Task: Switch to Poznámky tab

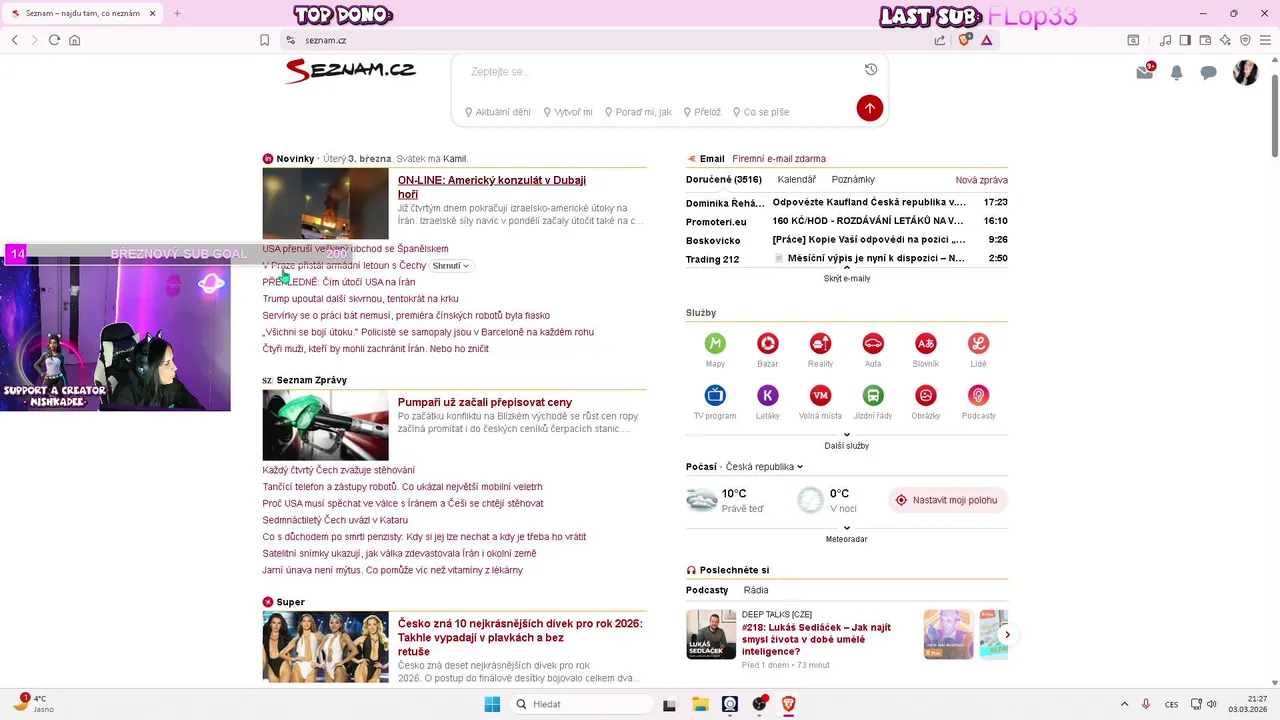Action: (x=853, y=180)
